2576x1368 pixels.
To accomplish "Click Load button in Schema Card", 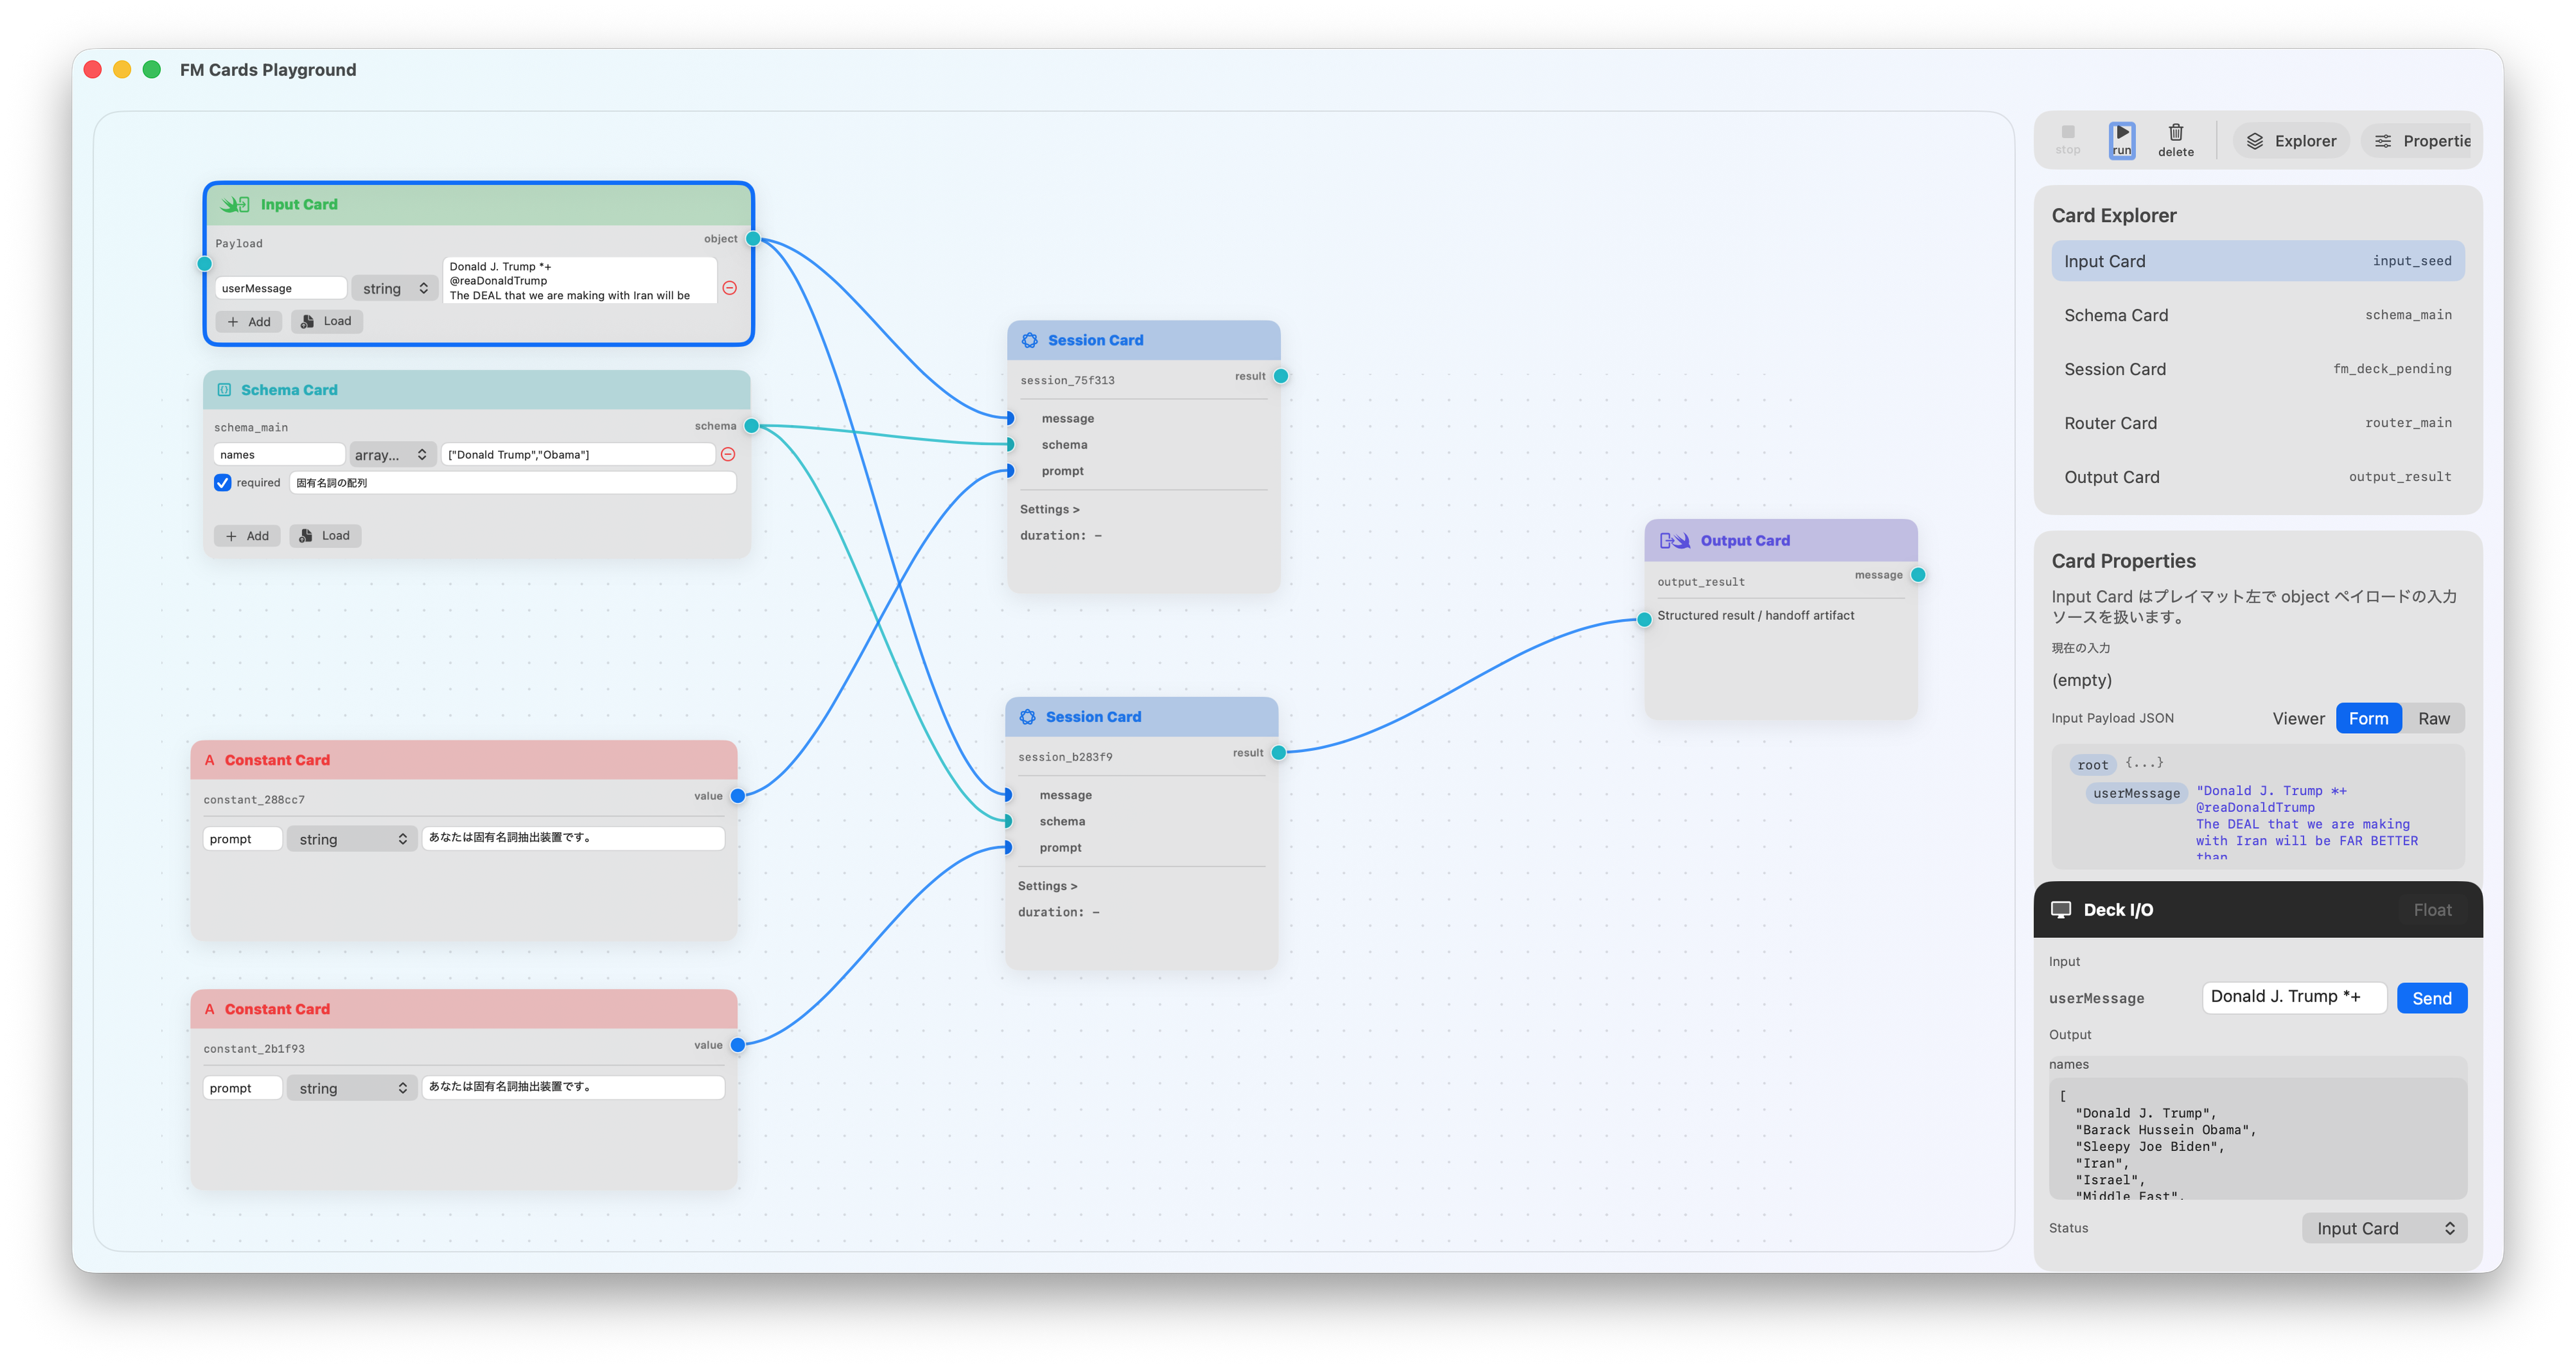I will click(325, 536).
